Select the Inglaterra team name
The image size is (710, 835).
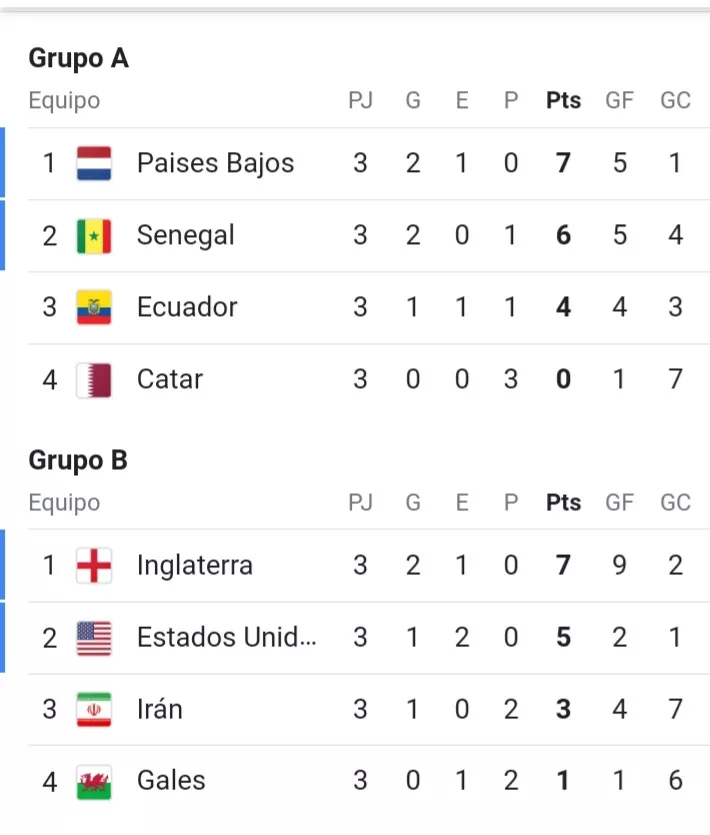point(194,566)
